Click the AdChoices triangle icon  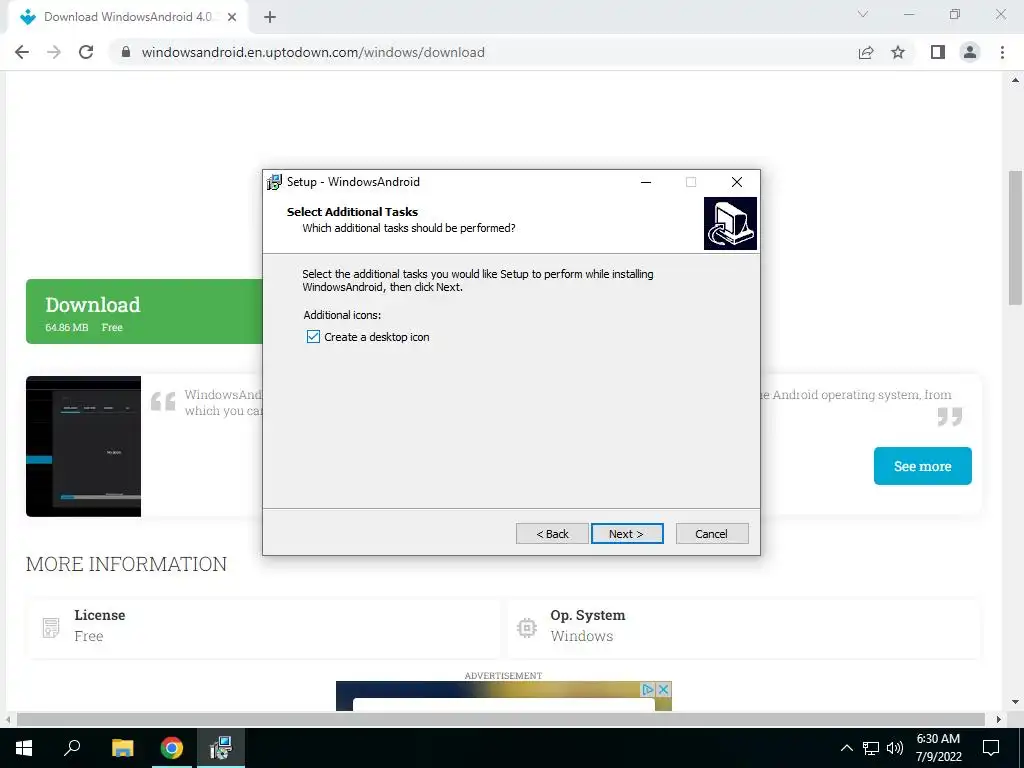point(648,689)
